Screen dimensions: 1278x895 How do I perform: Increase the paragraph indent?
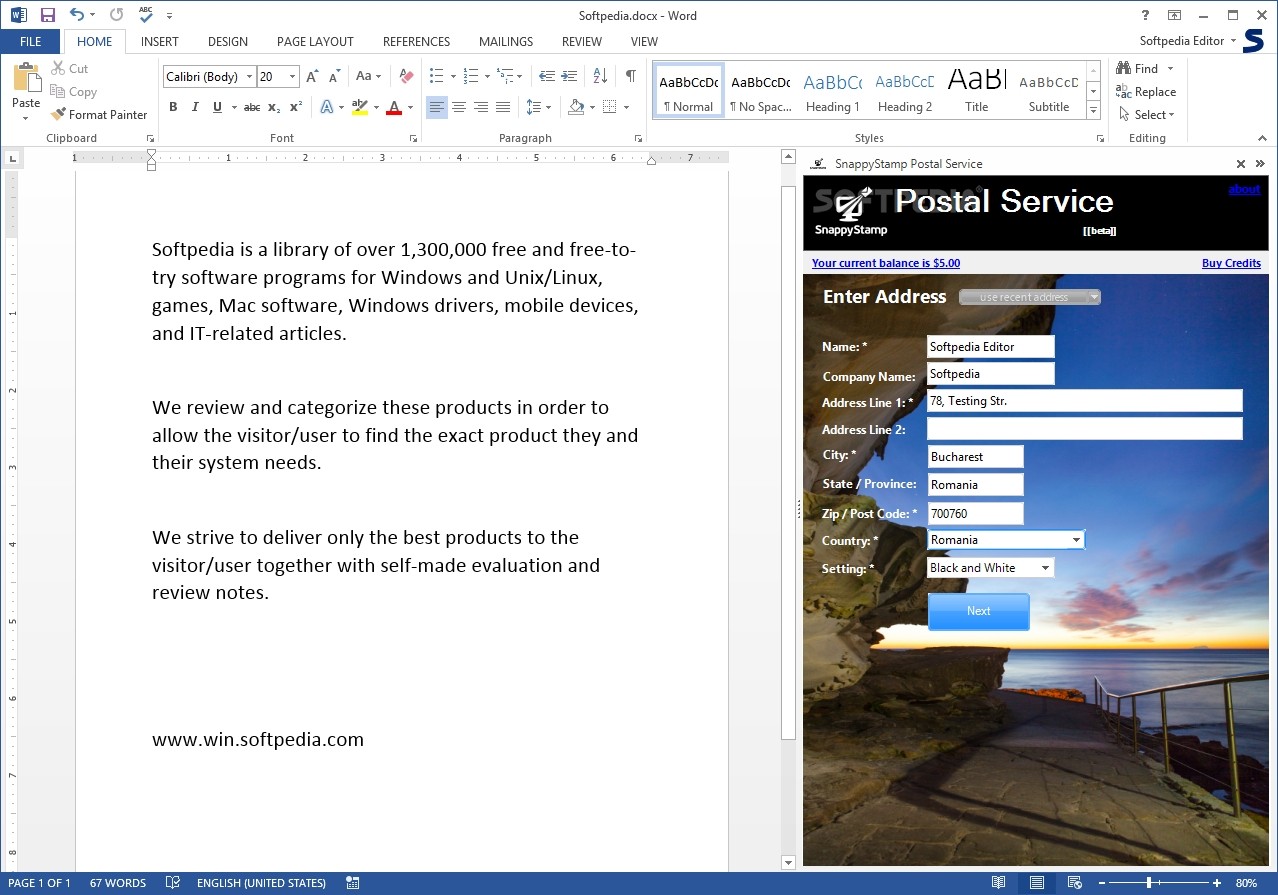pyautogui.click(x=569, y=77)
